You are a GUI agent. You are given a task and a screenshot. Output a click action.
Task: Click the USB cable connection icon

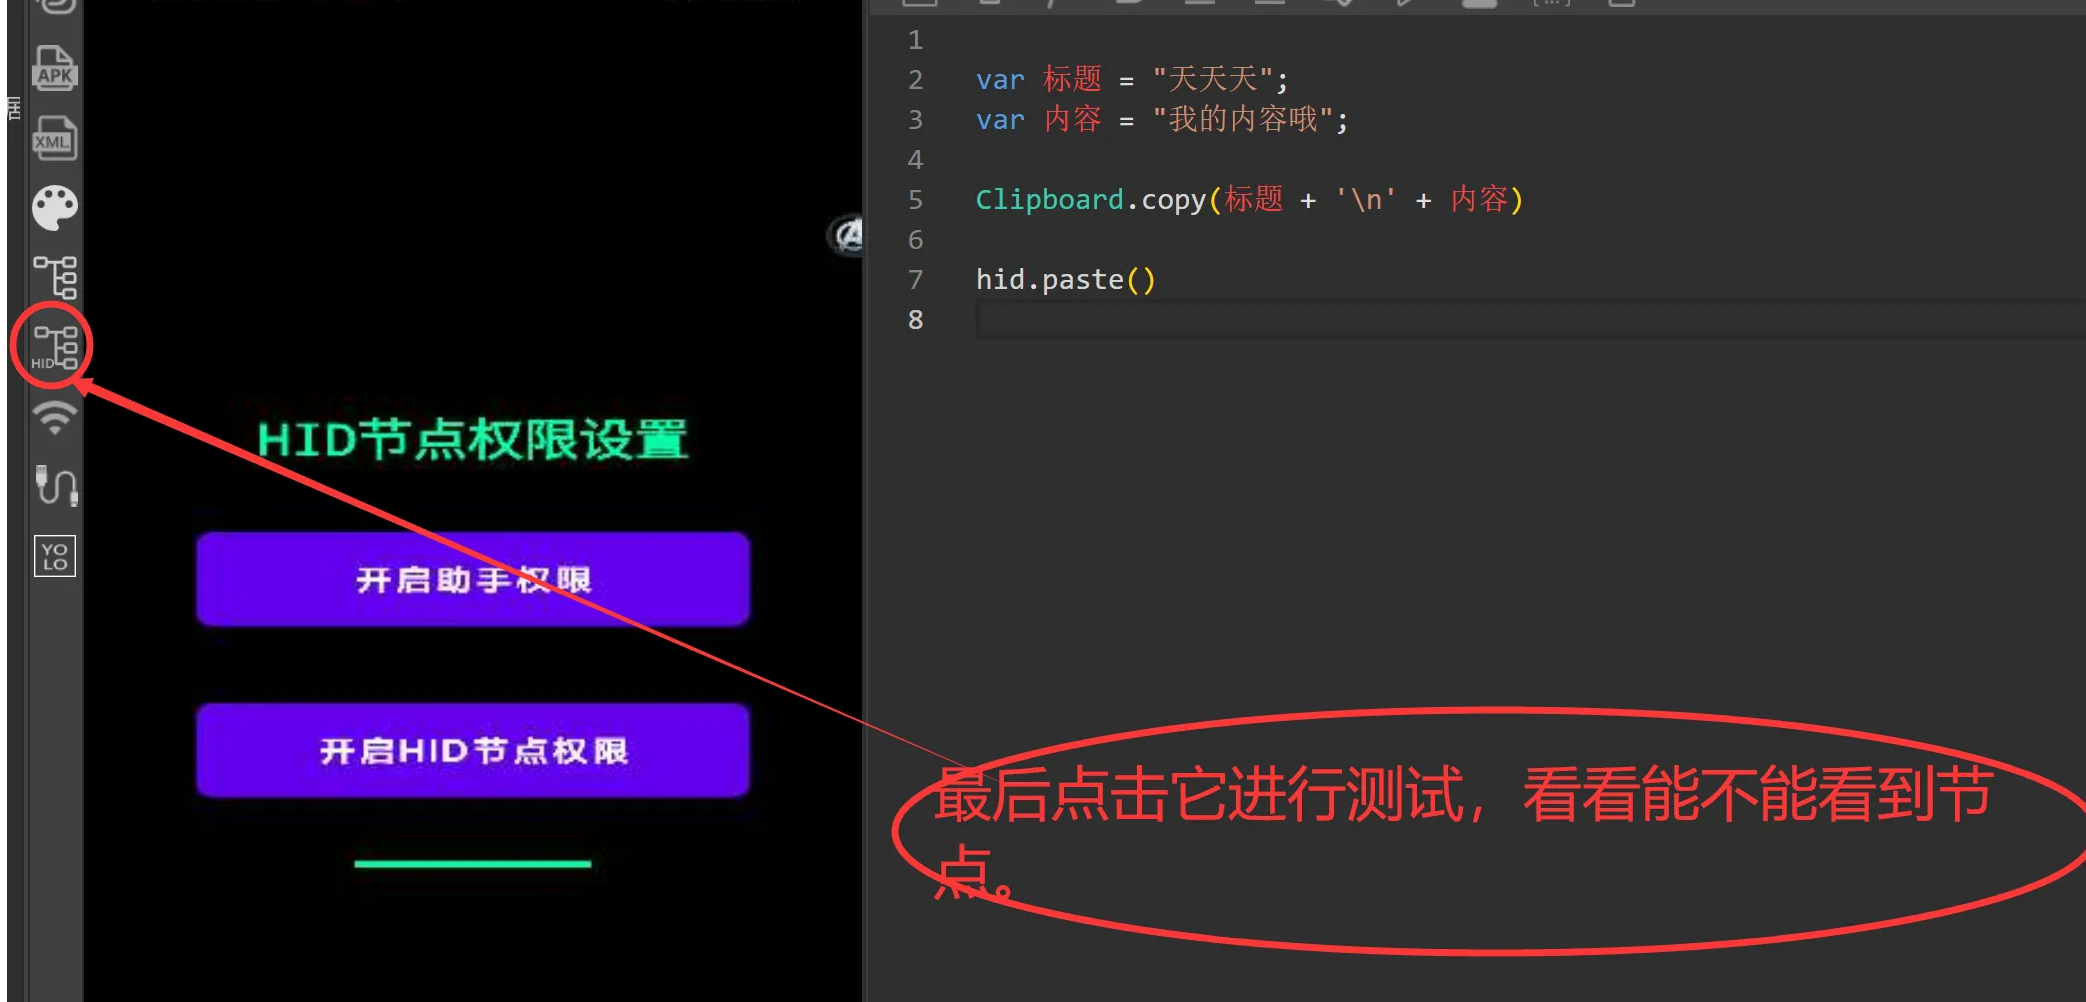pyautogui.click(x=56, y=486)
